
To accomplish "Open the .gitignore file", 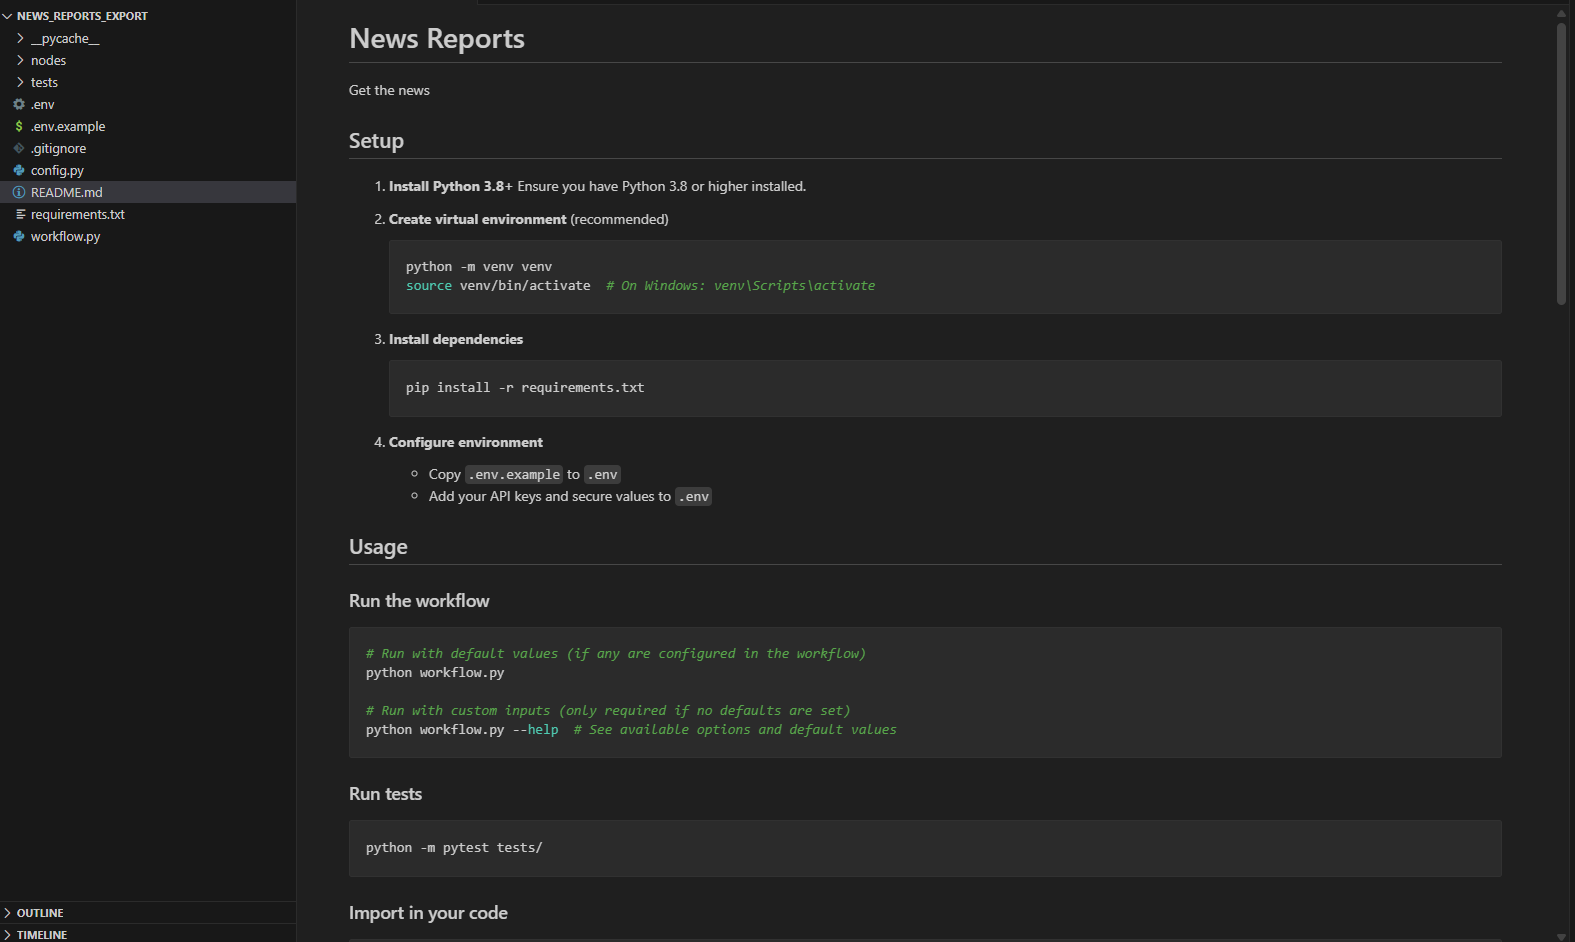I will click(58, 148).
